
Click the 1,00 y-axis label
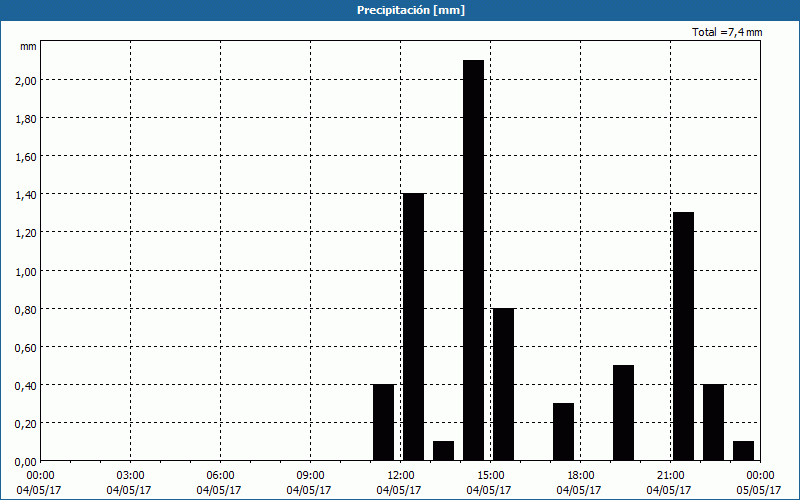[x=26, y=271]
